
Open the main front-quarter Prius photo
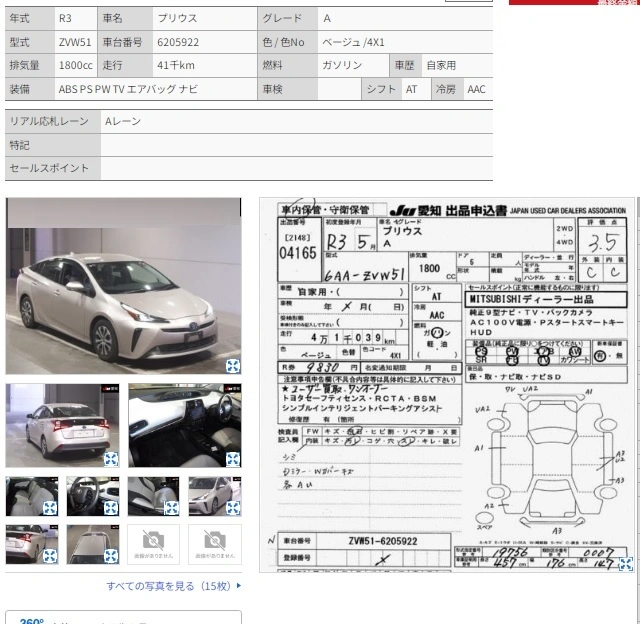pos(123,286)
